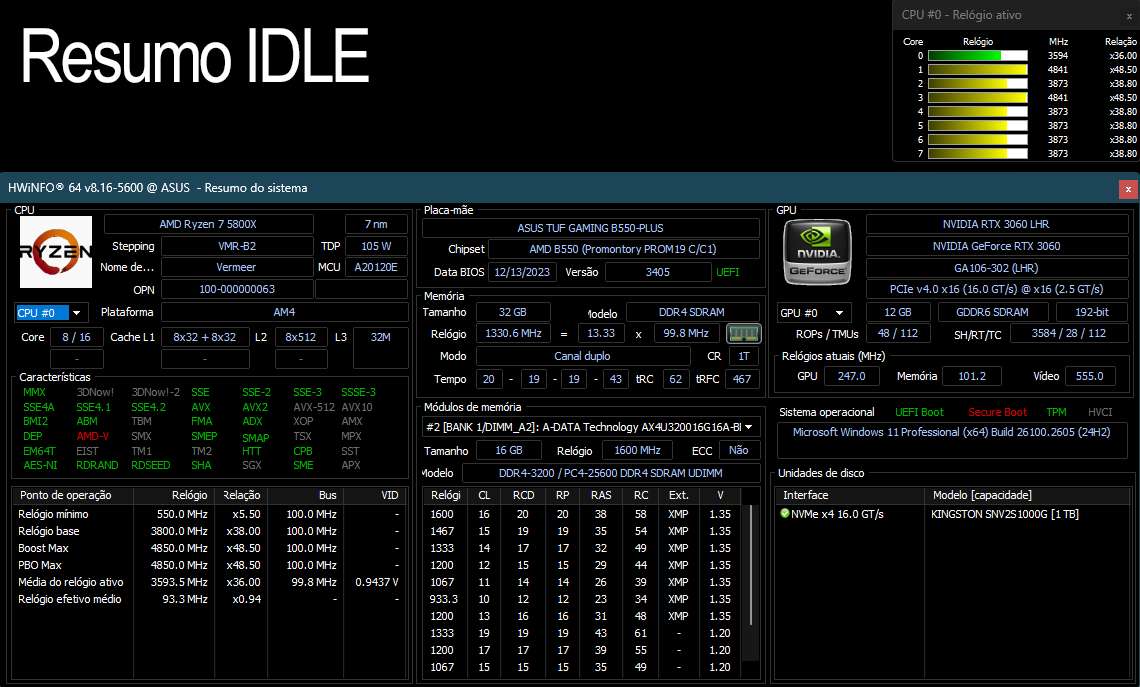Click the MCU A20120E field
This screenshot has height=687, width=1140.
tap(376, 268)
